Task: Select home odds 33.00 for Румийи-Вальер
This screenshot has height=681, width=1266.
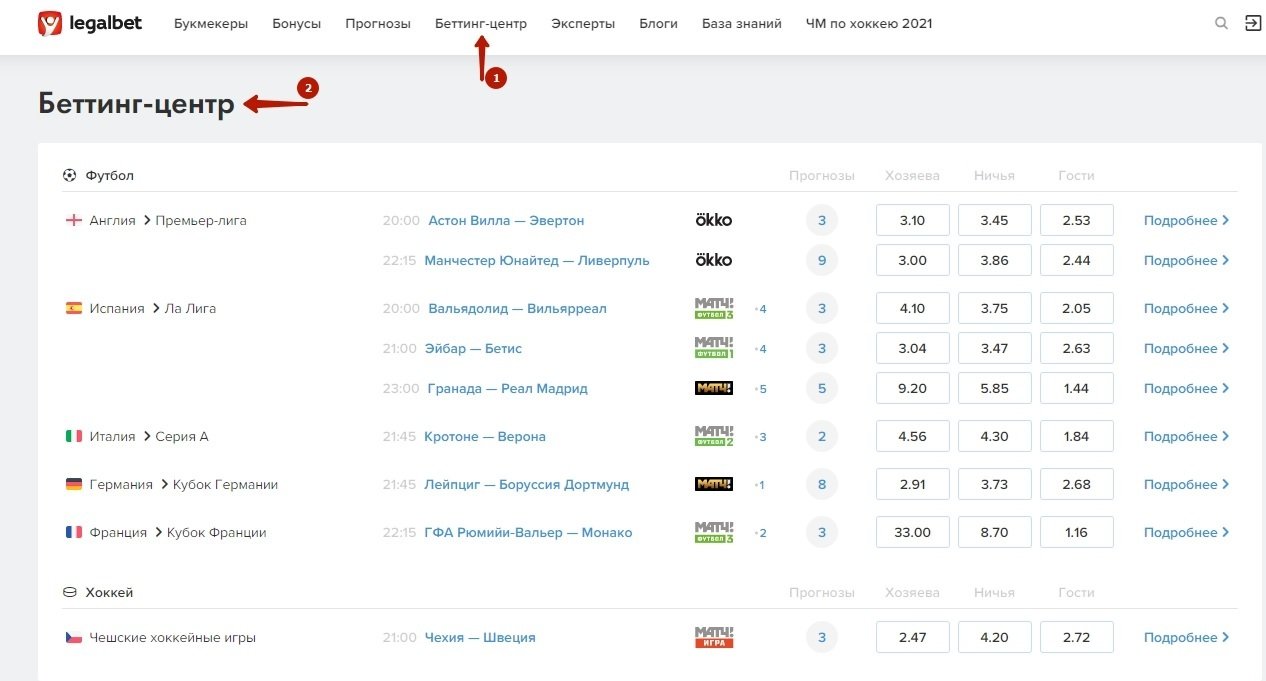Action: click(x=912, y=533)
